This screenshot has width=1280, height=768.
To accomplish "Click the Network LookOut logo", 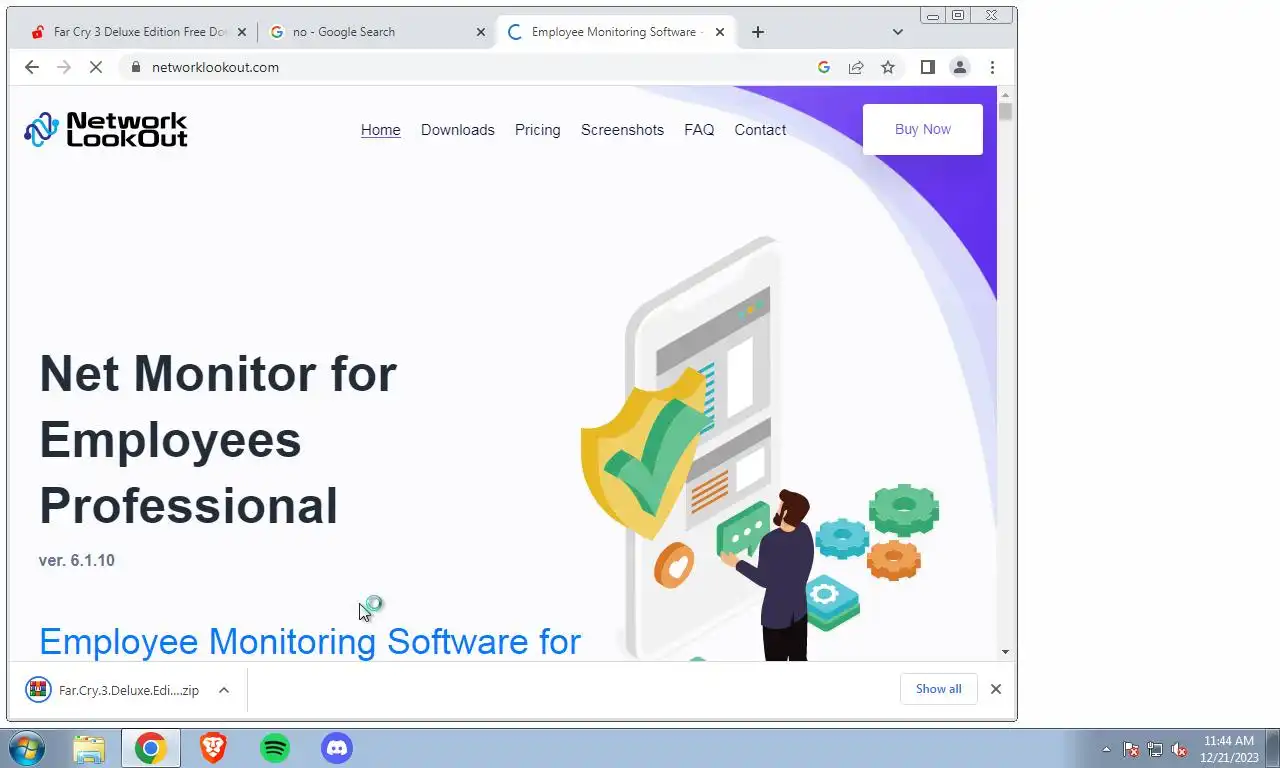I will click(106, 130).
